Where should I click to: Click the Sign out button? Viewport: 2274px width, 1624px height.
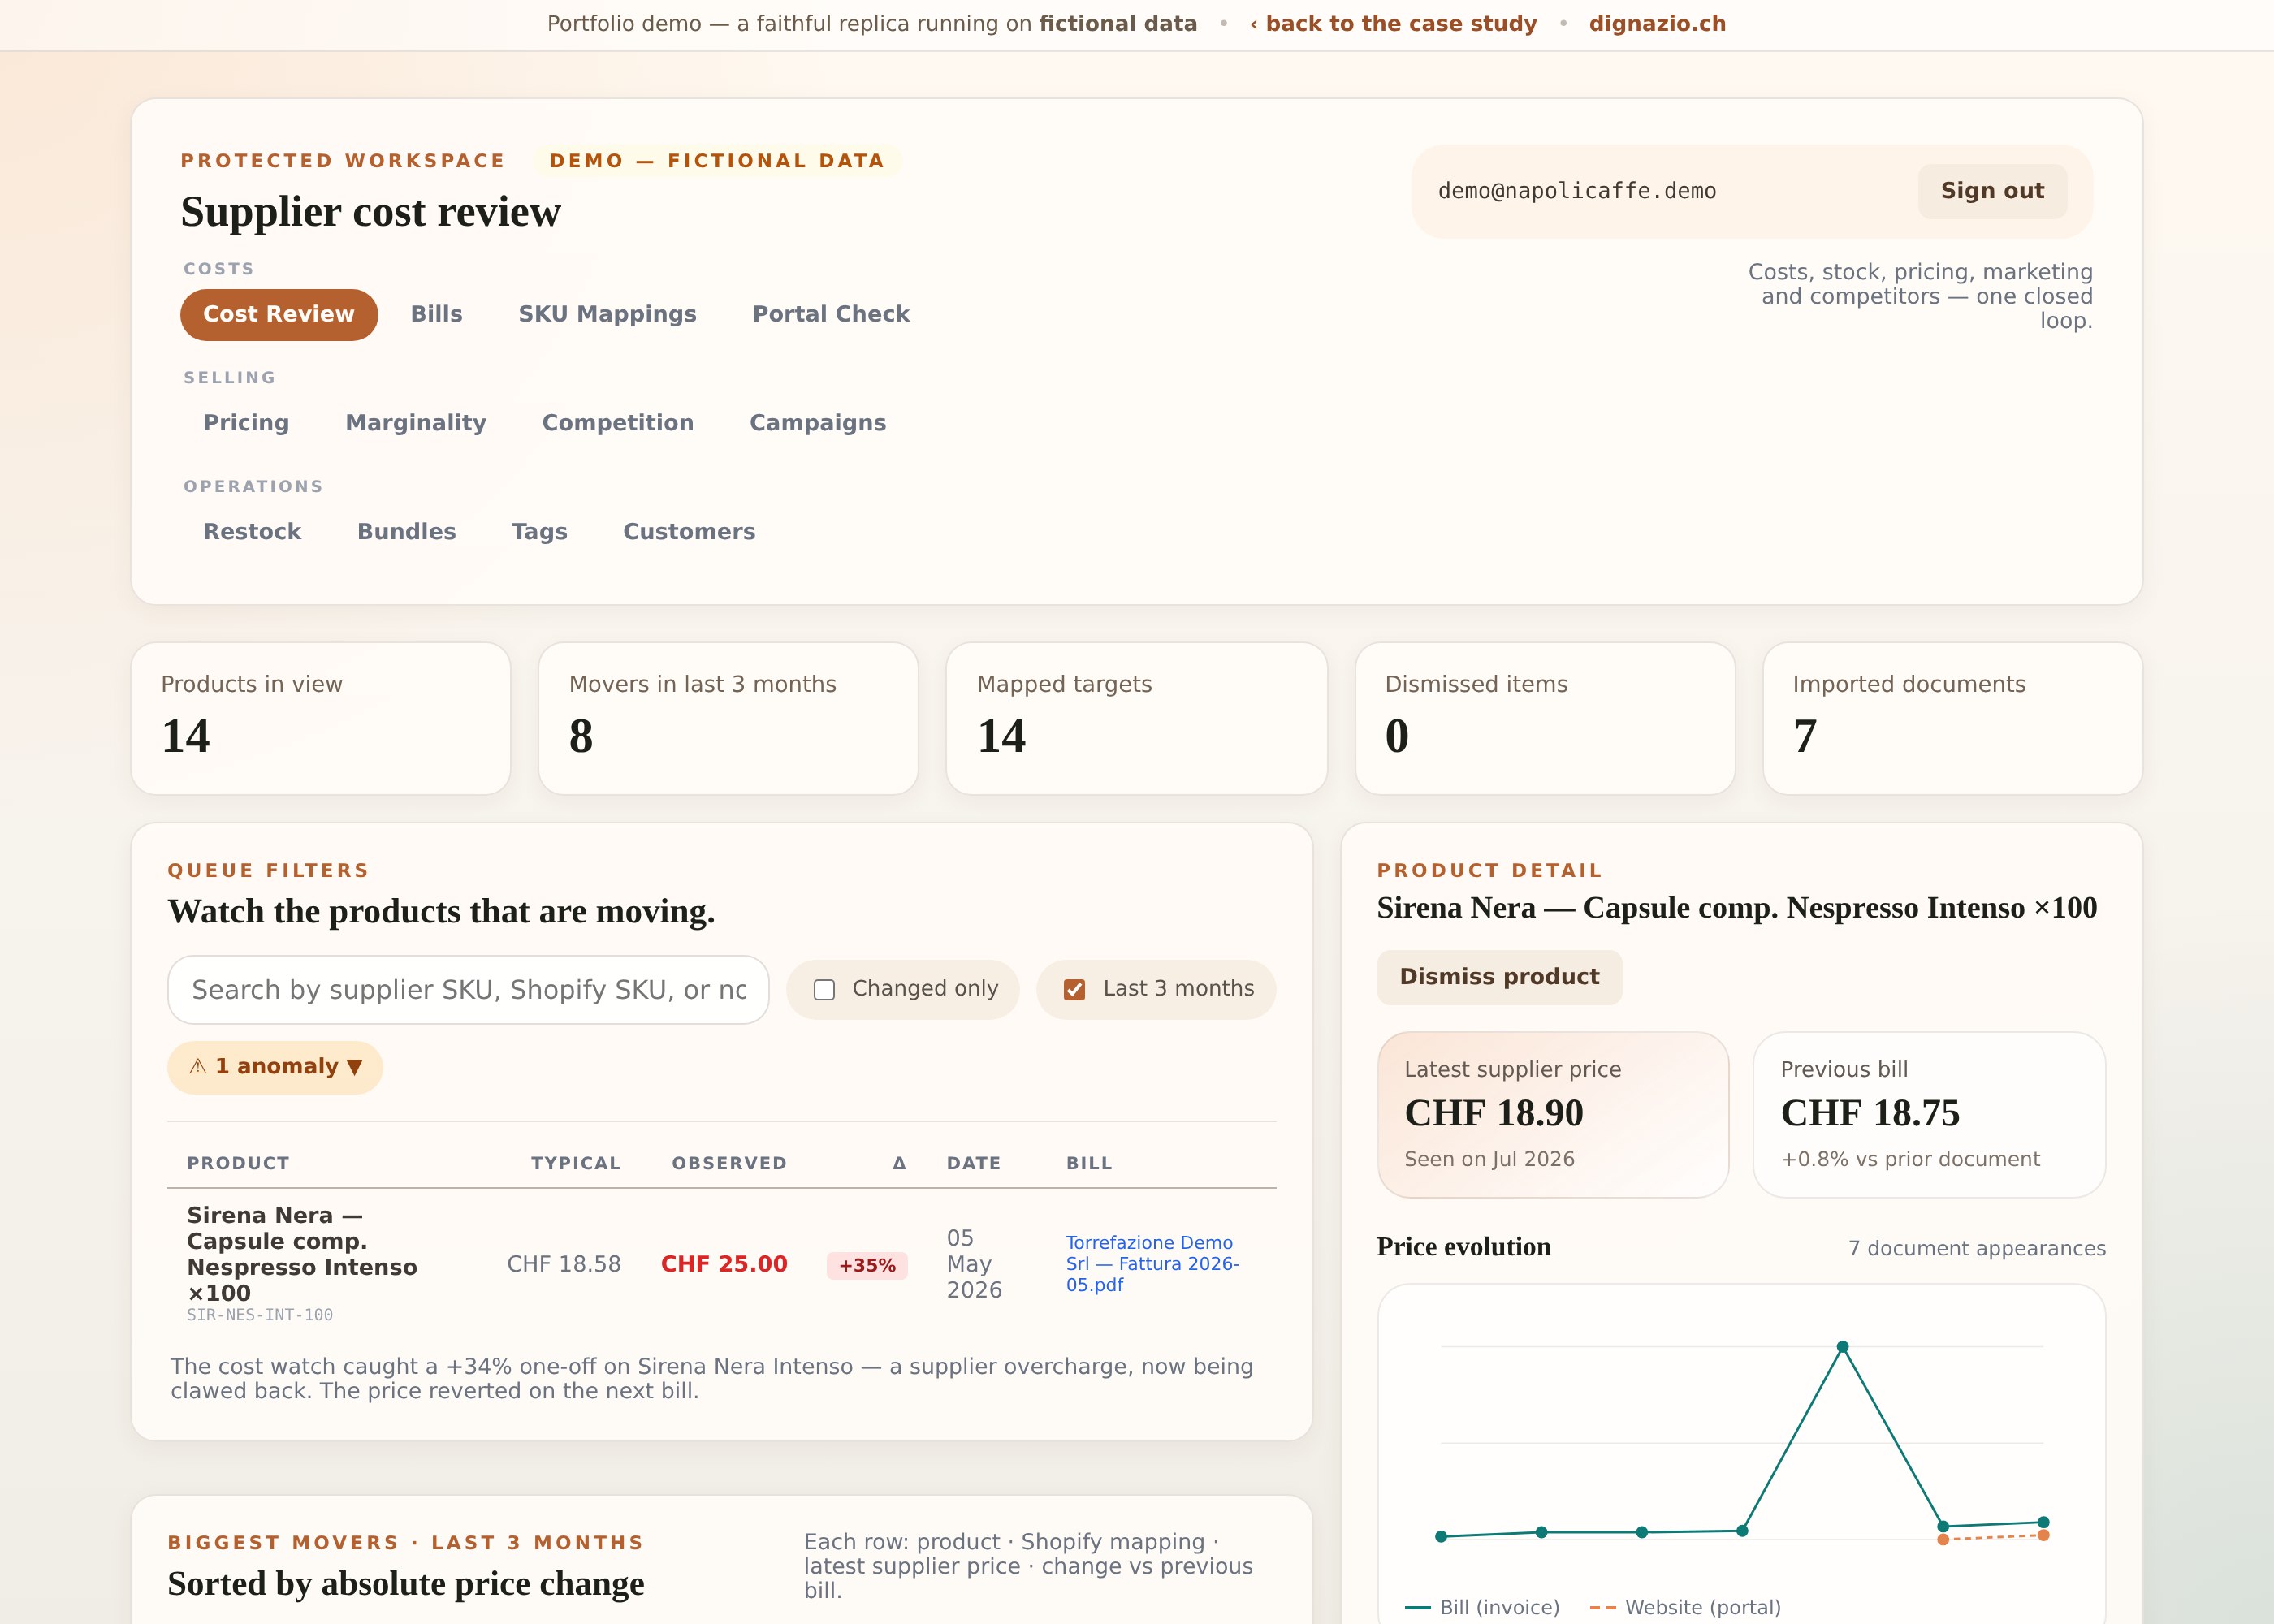(1992, 191)
